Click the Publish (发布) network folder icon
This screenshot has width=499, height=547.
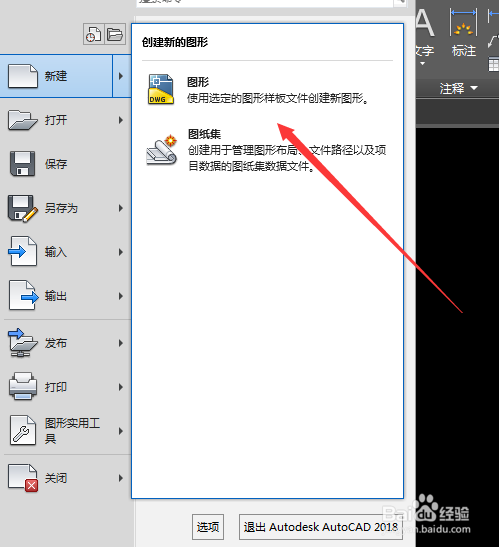pyautogui.click(x=22, y=343)
